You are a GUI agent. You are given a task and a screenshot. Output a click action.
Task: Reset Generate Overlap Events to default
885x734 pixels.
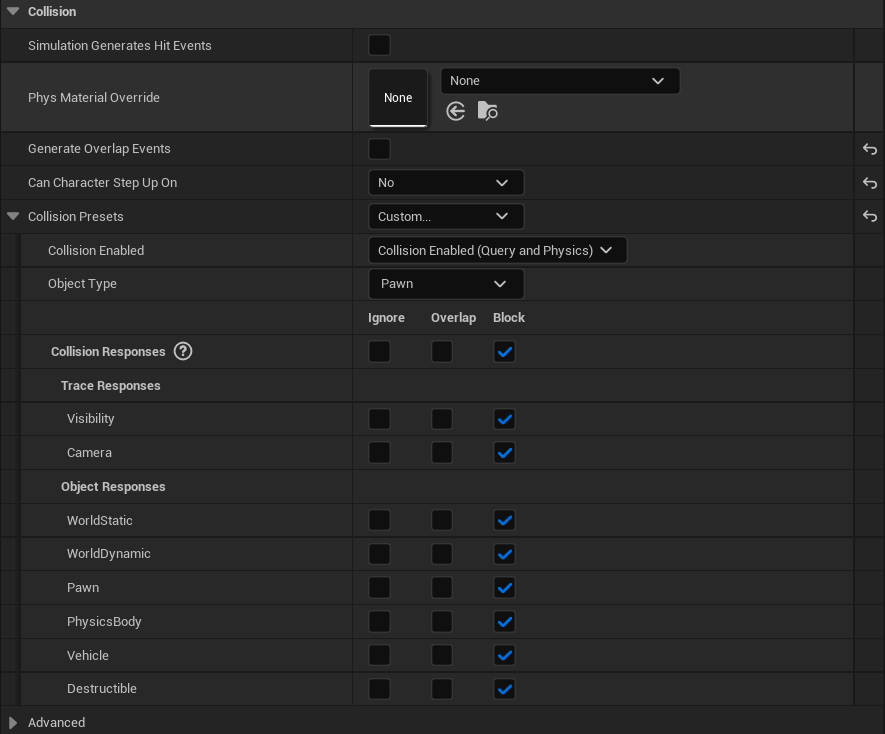coord(869,148)
